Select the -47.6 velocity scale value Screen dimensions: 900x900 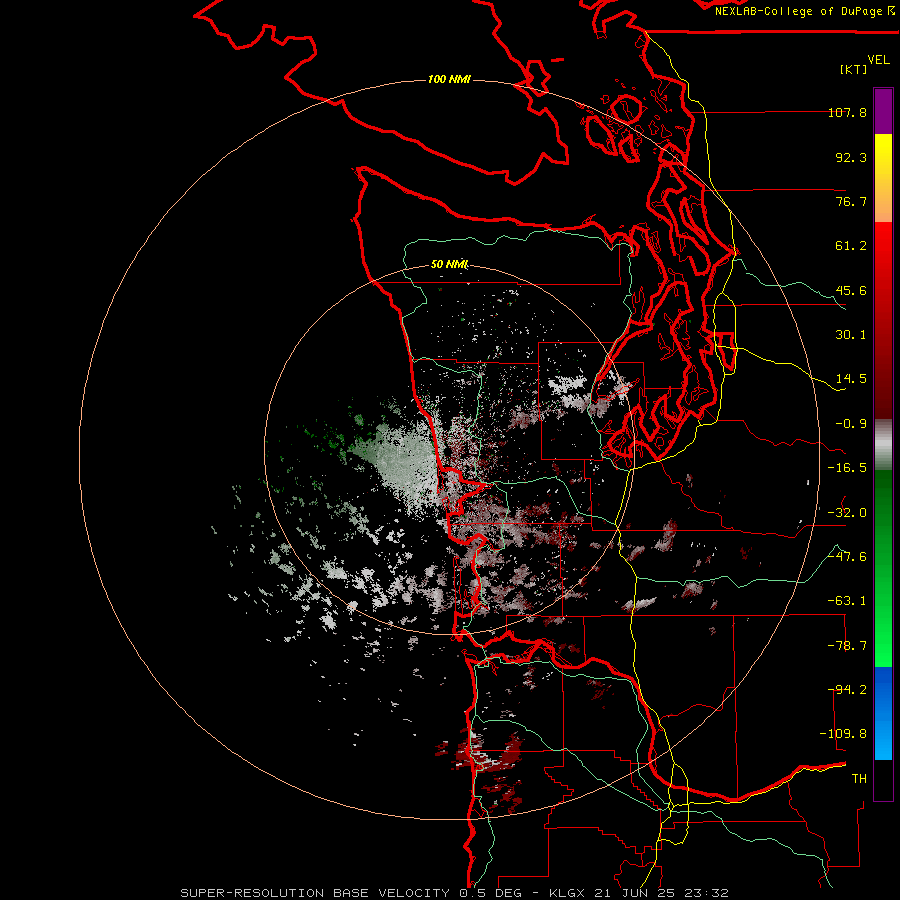[x=847, y=557]
